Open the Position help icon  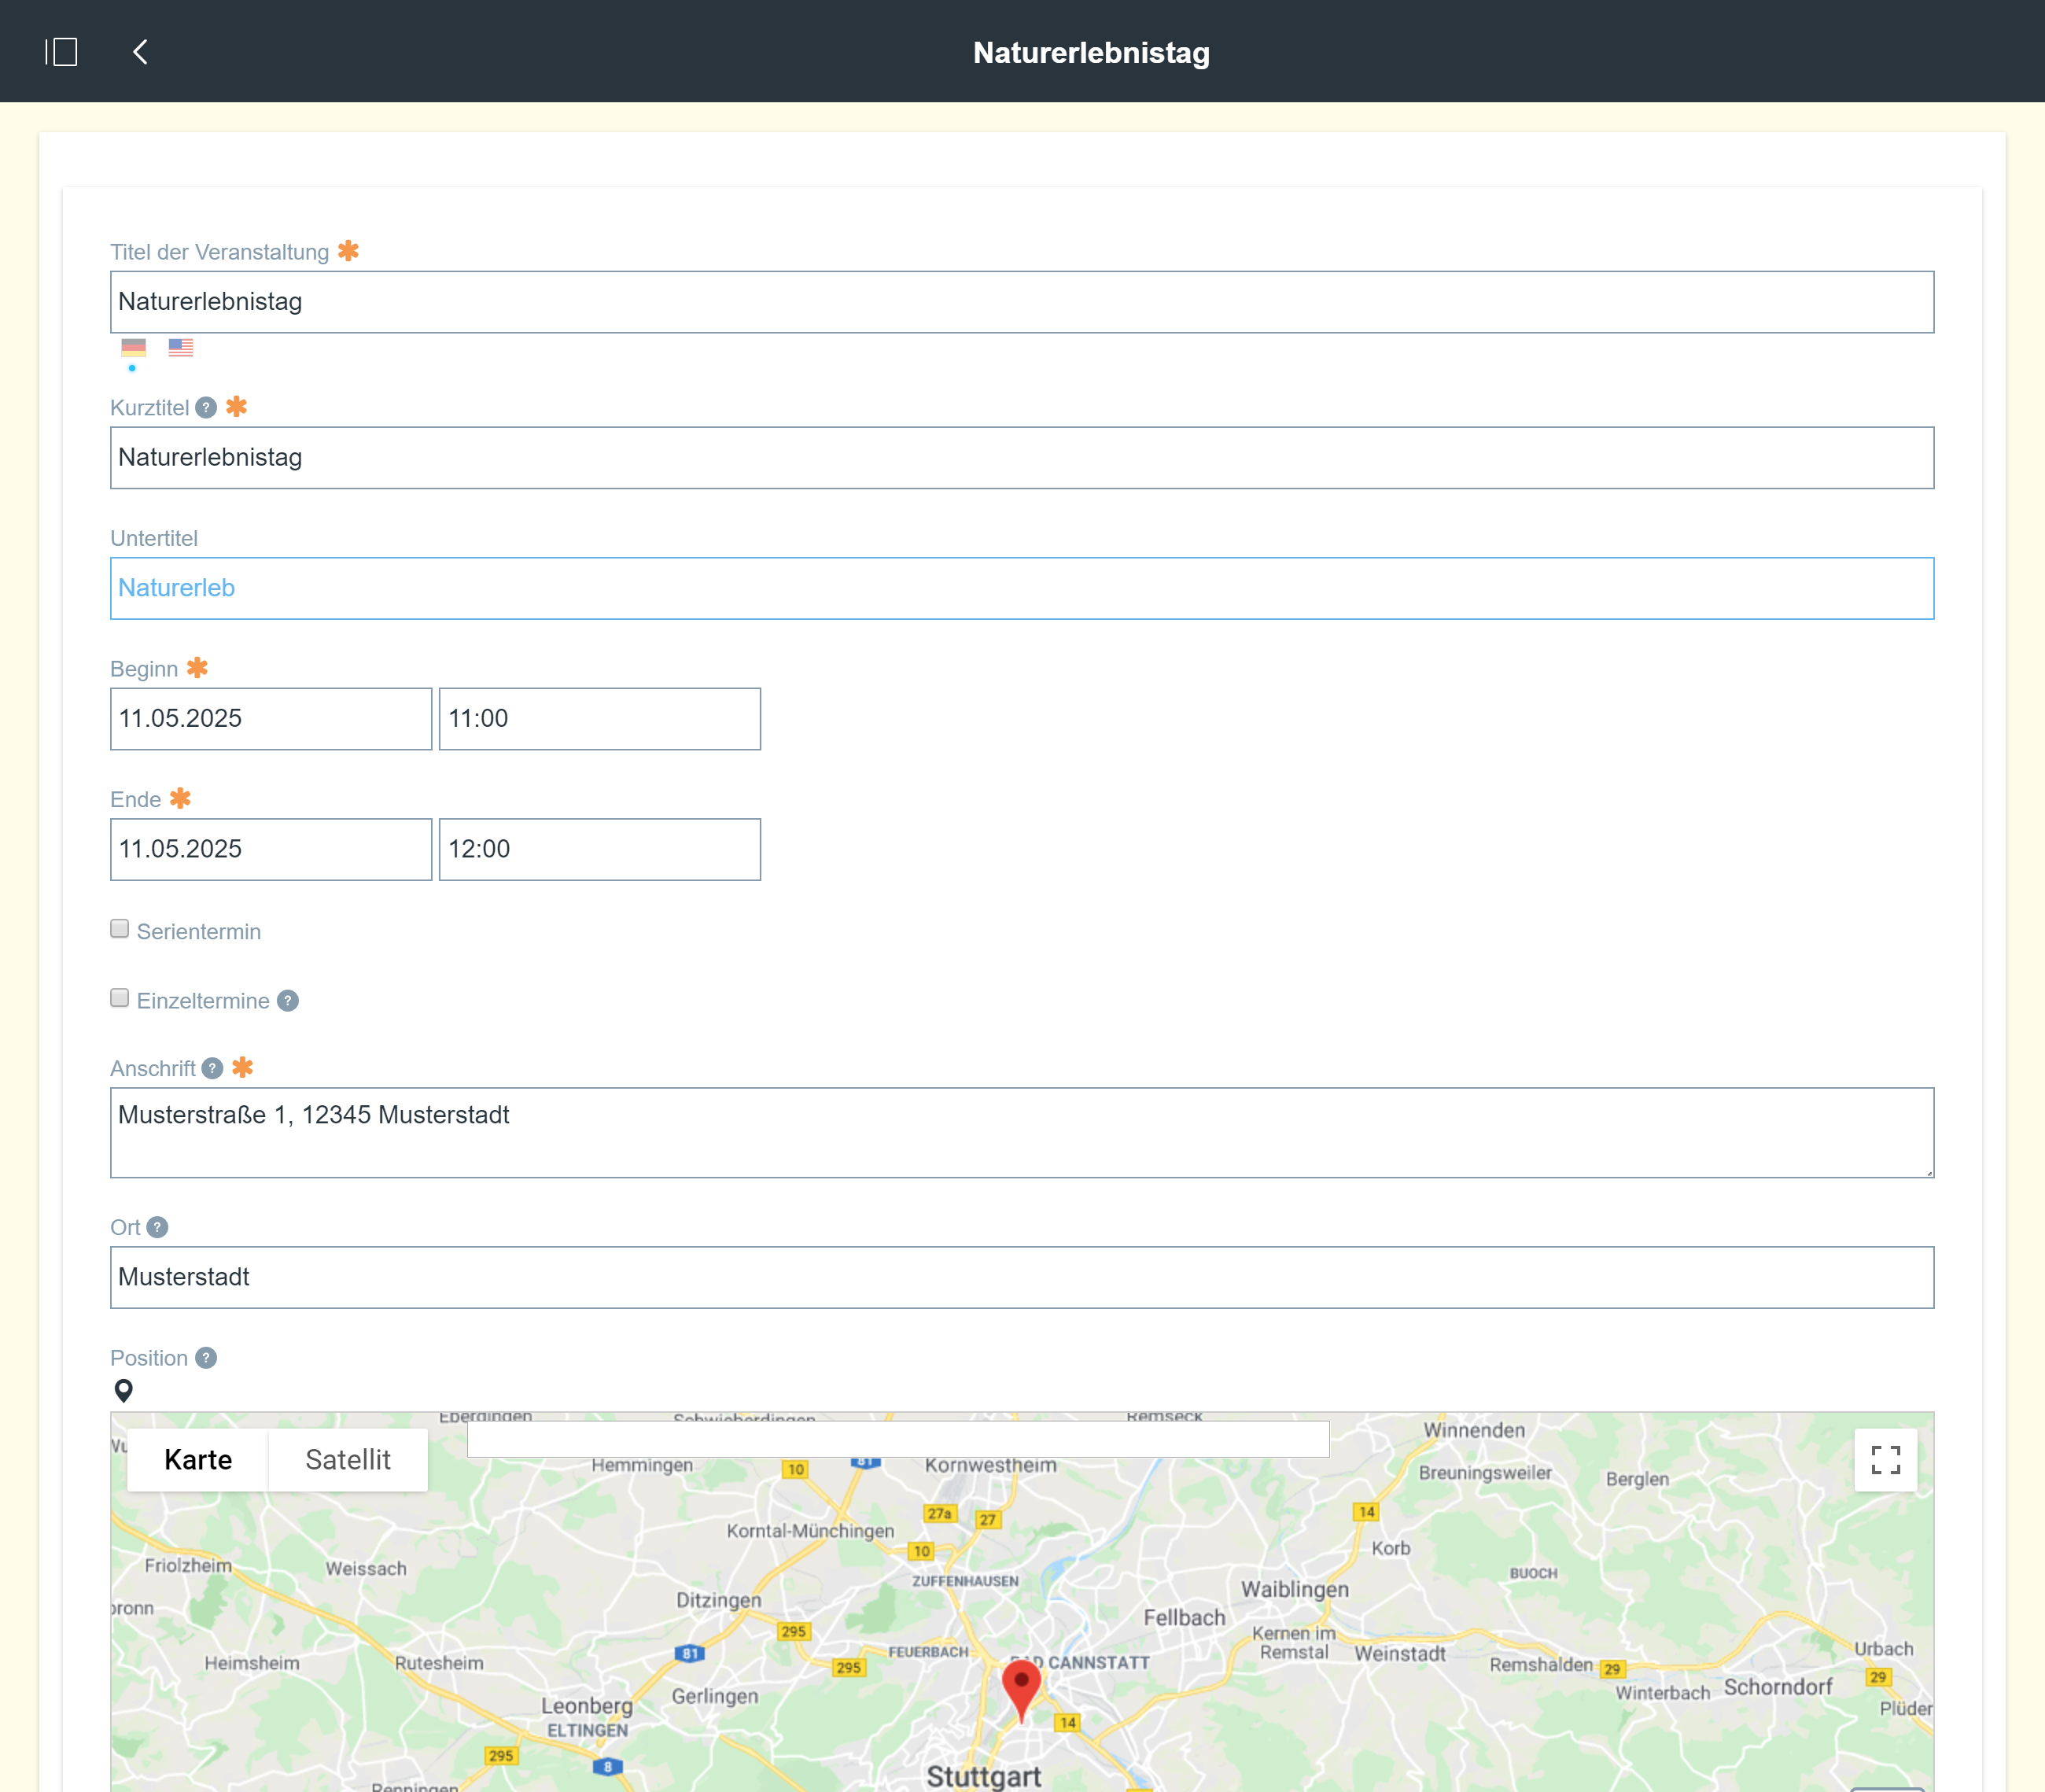206,1358
